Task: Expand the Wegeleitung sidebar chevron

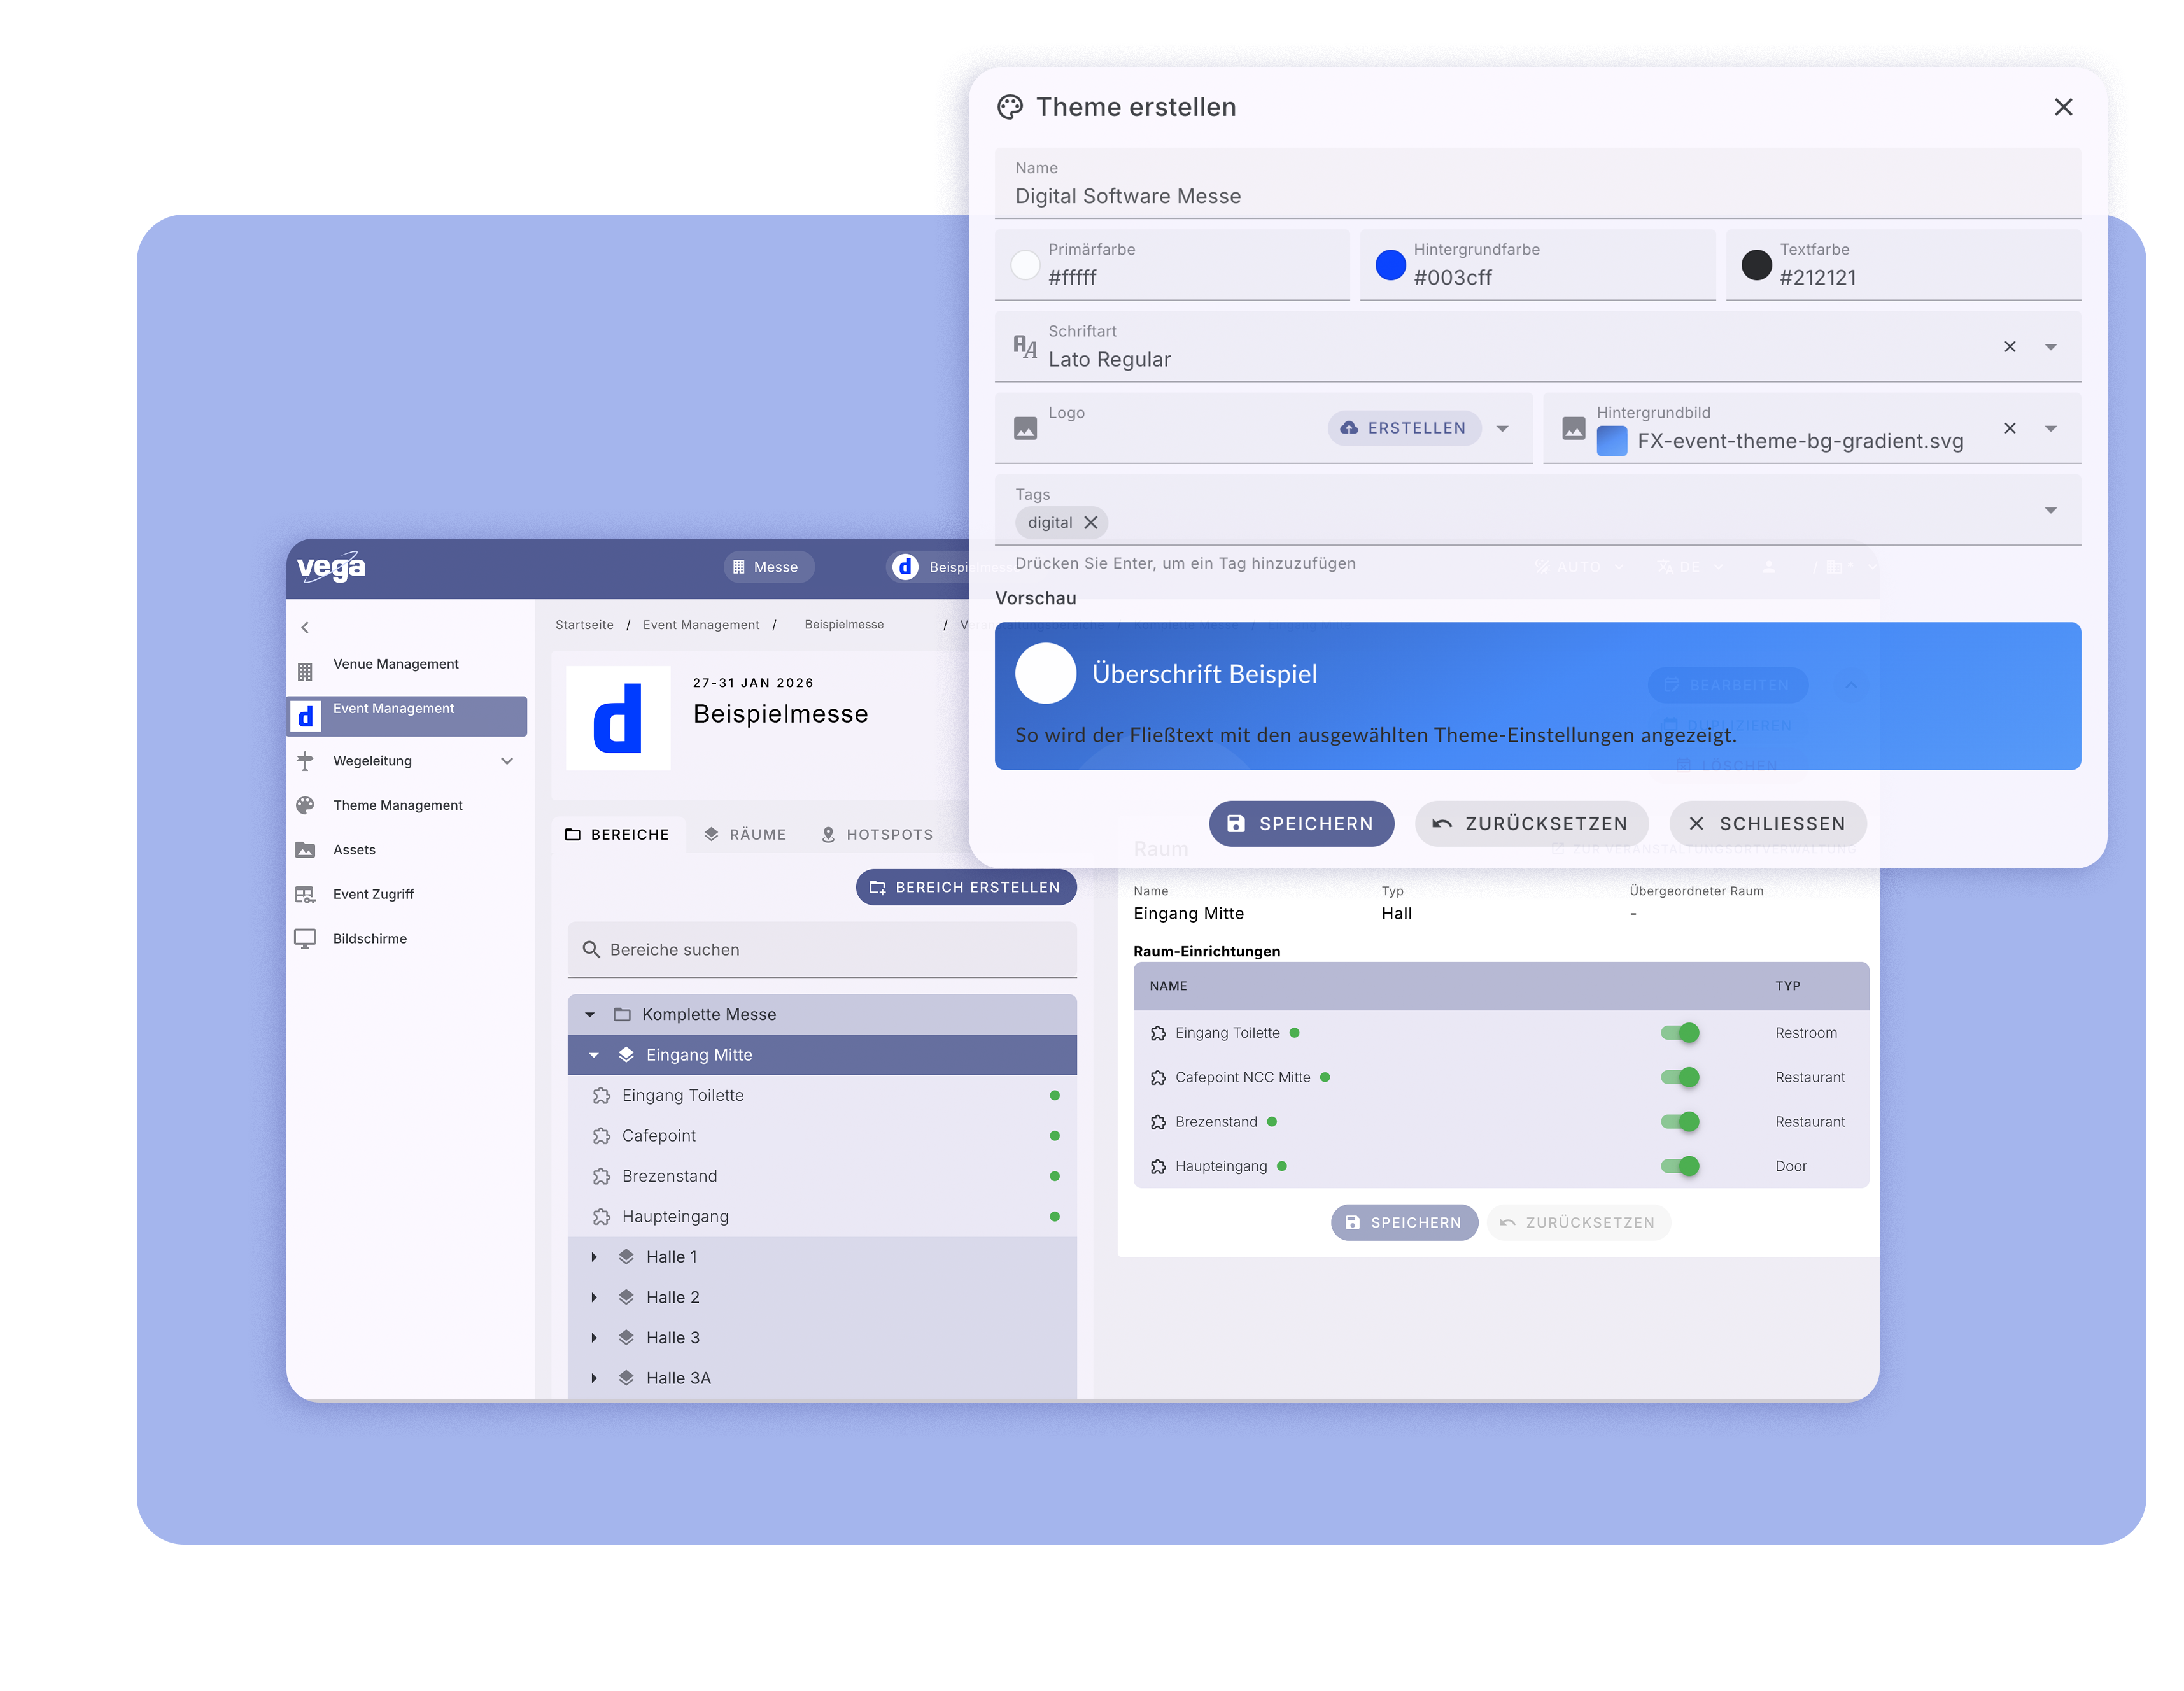Action: click(507, 761)
